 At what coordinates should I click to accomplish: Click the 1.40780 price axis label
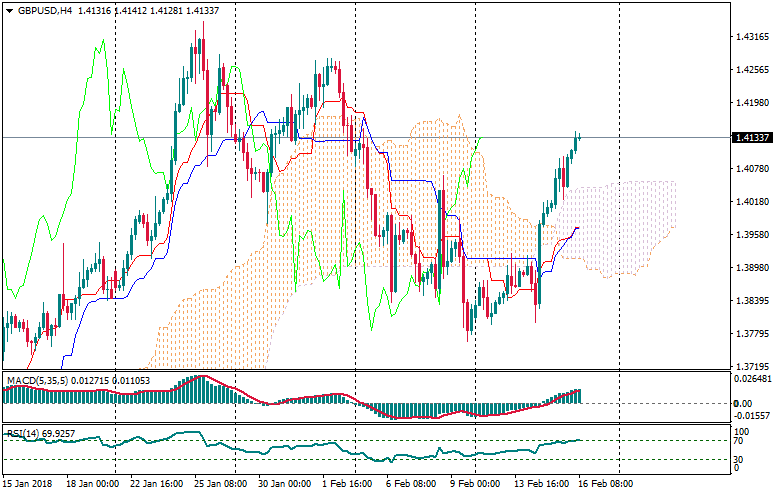[750, 169]
